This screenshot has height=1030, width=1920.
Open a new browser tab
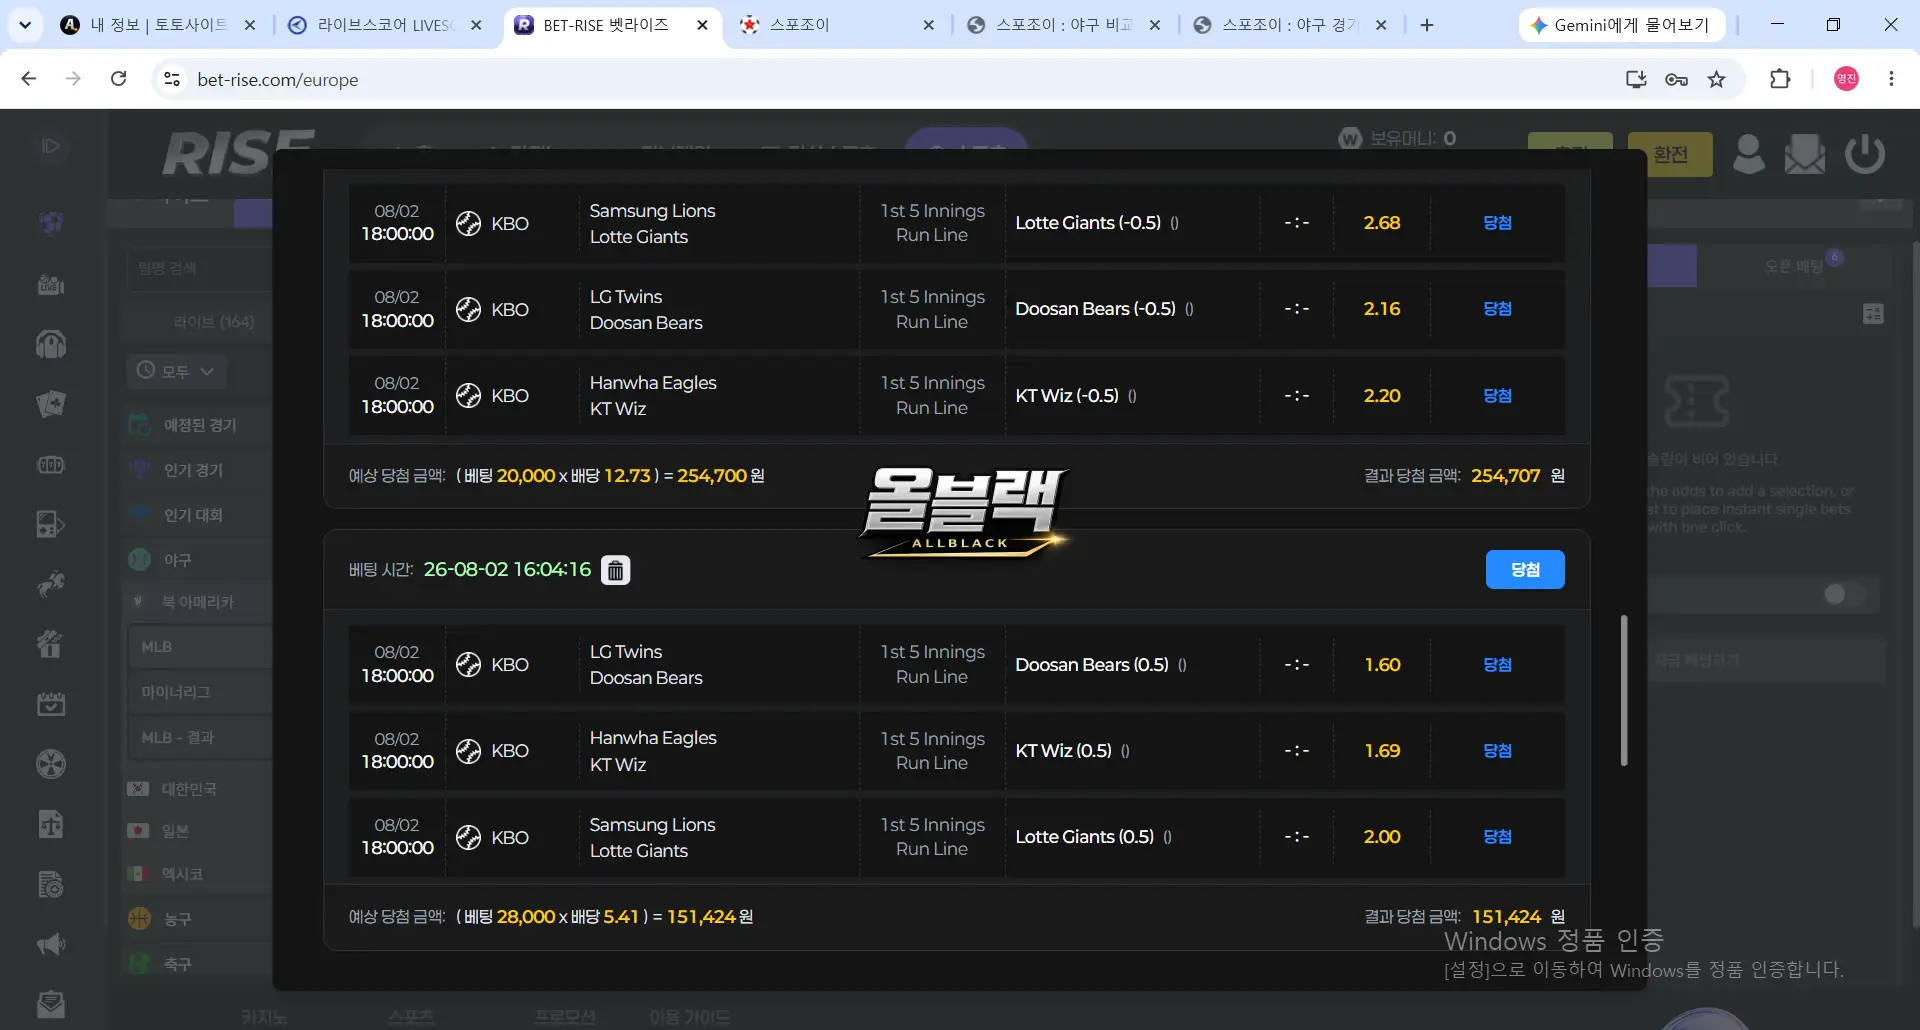pos(1427,25)
